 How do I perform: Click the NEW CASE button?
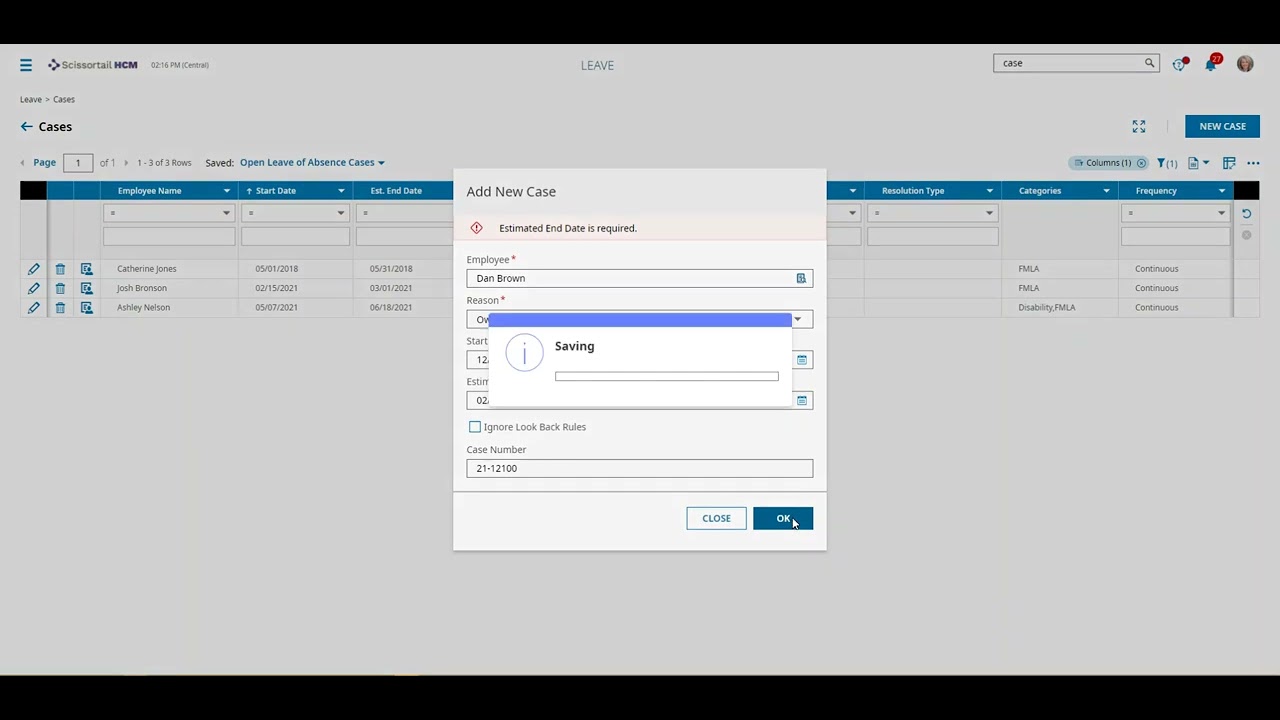click(x=1222, y=126)
